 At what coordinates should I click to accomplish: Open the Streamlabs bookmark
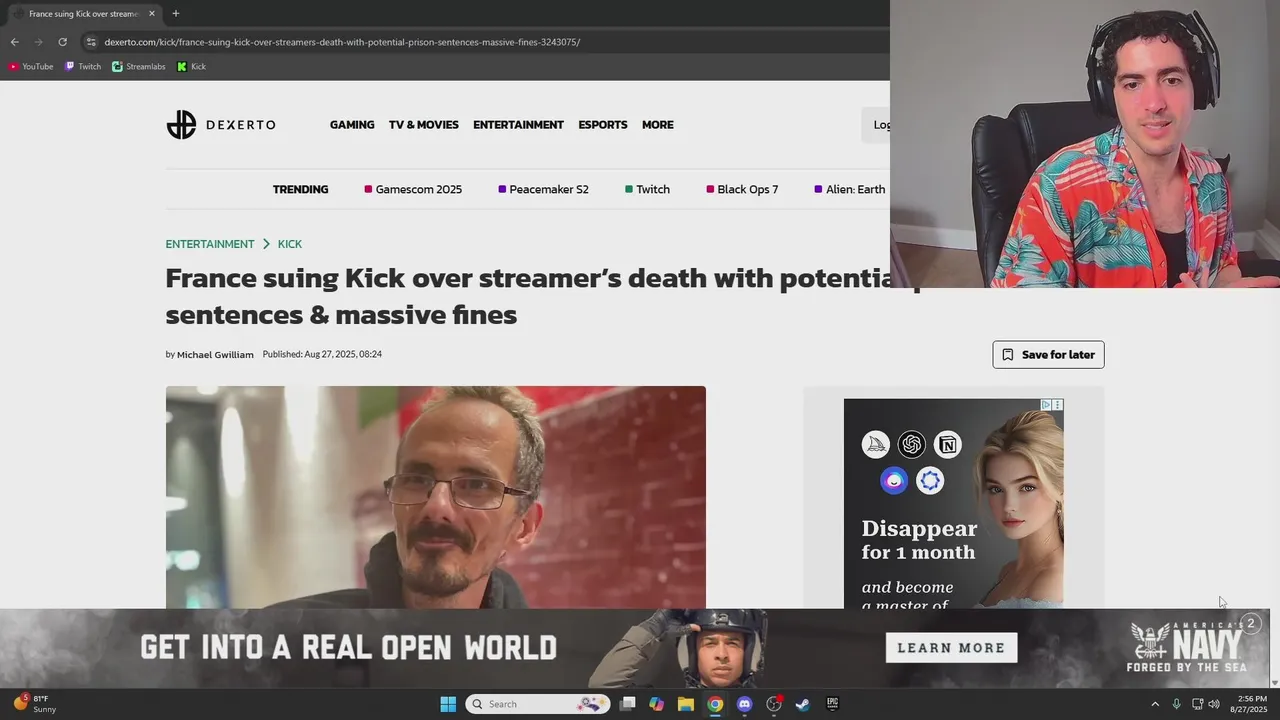(x=139, y=67)
